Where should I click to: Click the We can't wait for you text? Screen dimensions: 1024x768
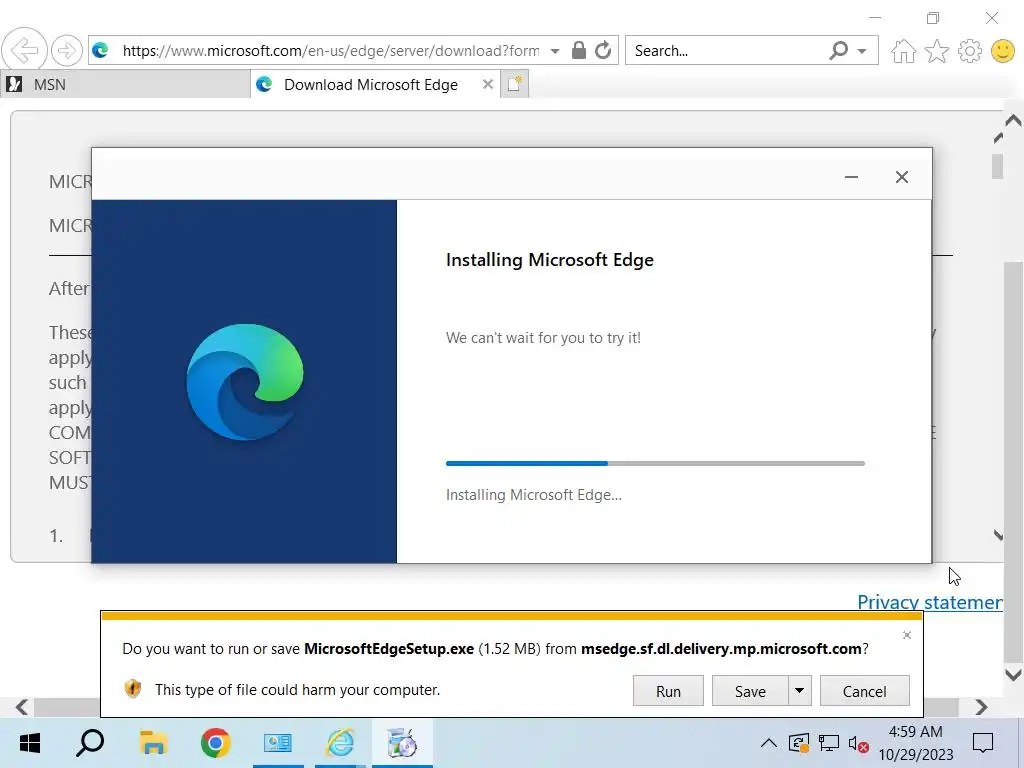[x=543, y=338]
